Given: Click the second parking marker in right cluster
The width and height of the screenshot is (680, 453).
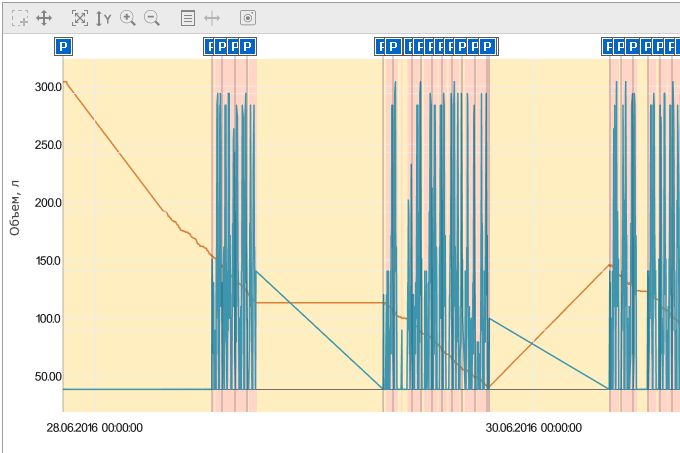Looking at the screenshot, I should 620,46.
